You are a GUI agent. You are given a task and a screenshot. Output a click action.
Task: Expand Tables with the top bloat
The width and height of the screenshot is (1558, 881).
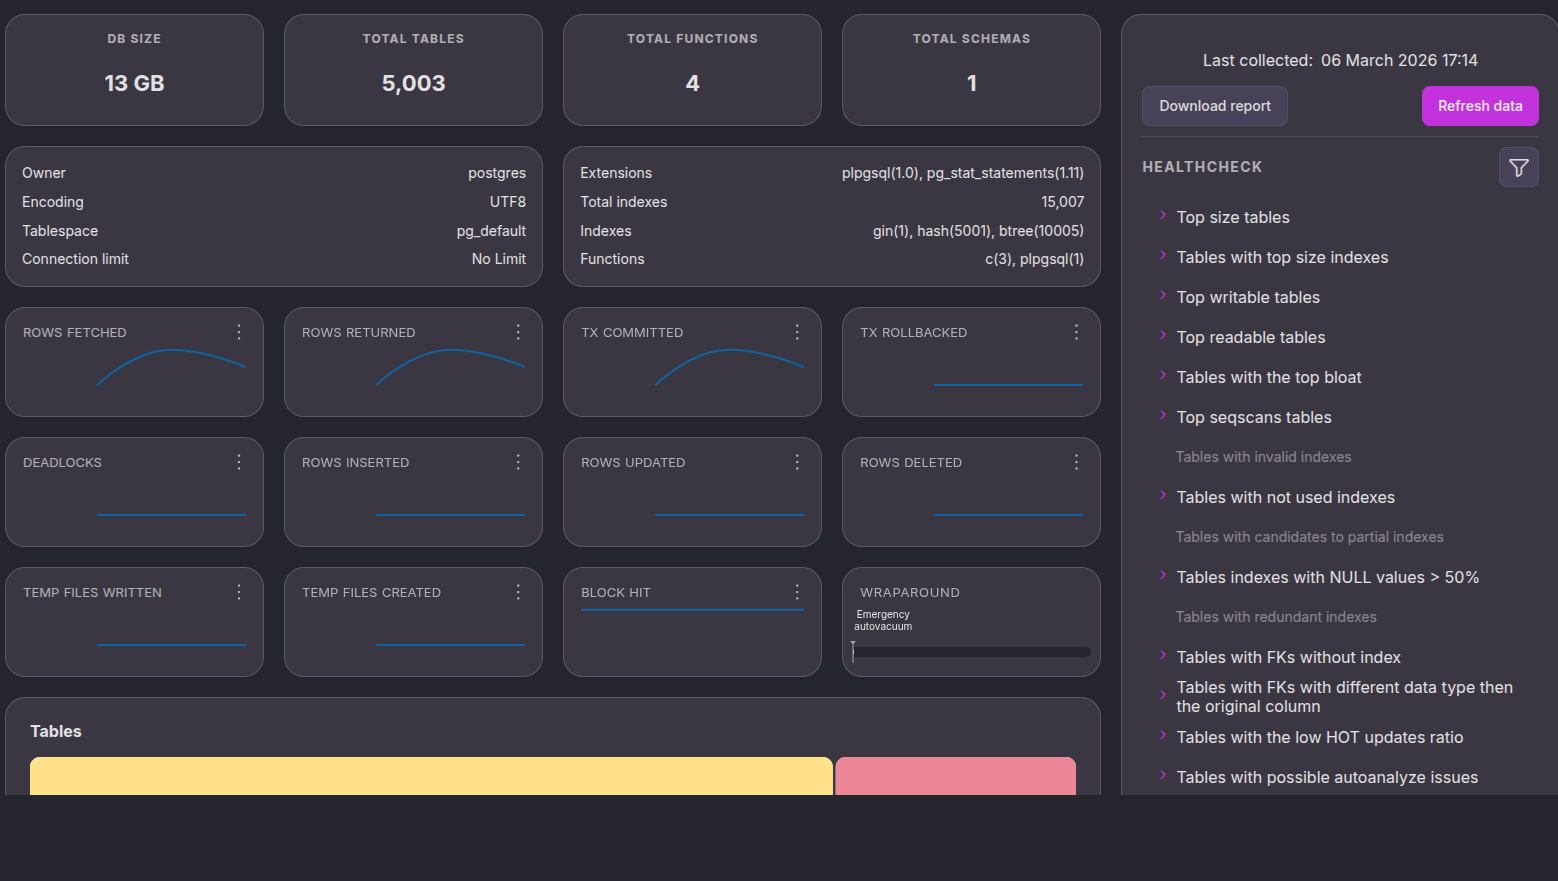[1268, 377]
